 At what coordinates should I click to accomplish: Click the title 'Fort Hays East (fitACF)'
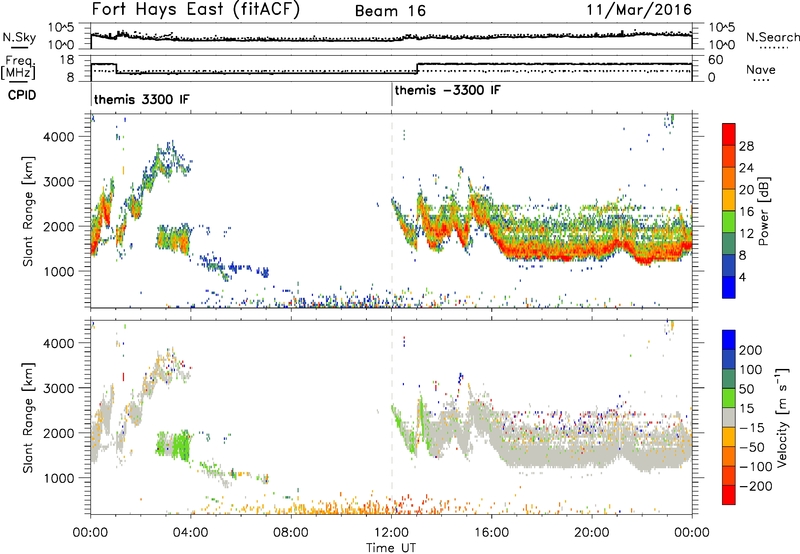click(196, 10)
